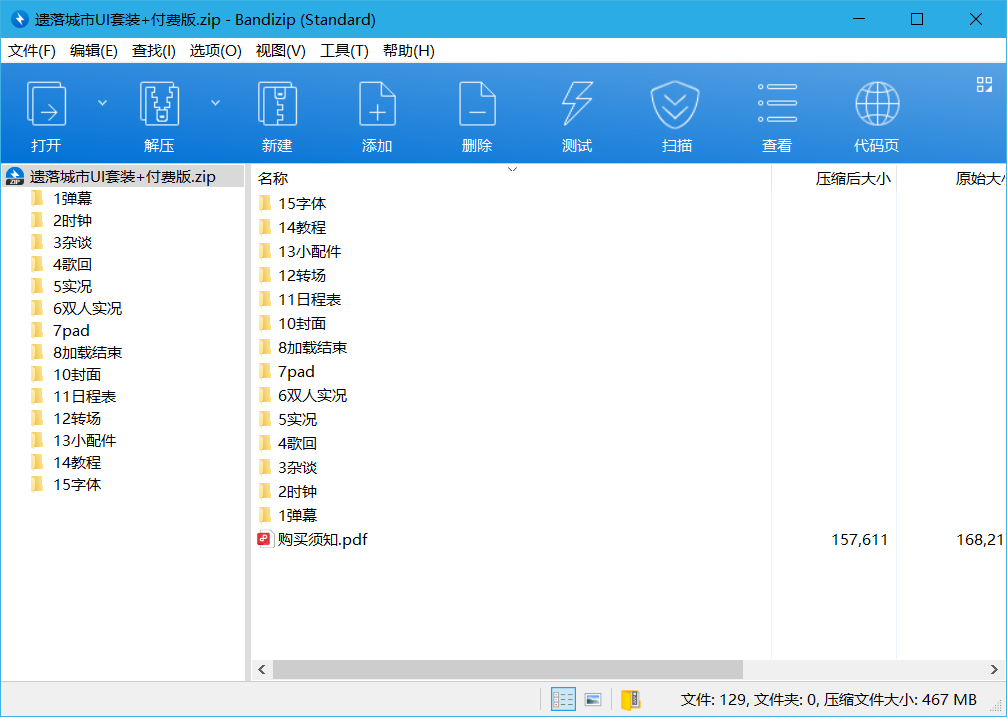This screenshot has width=1007, height=717.
Task: Click the View (查看) list icon
Action: [777, 103]
